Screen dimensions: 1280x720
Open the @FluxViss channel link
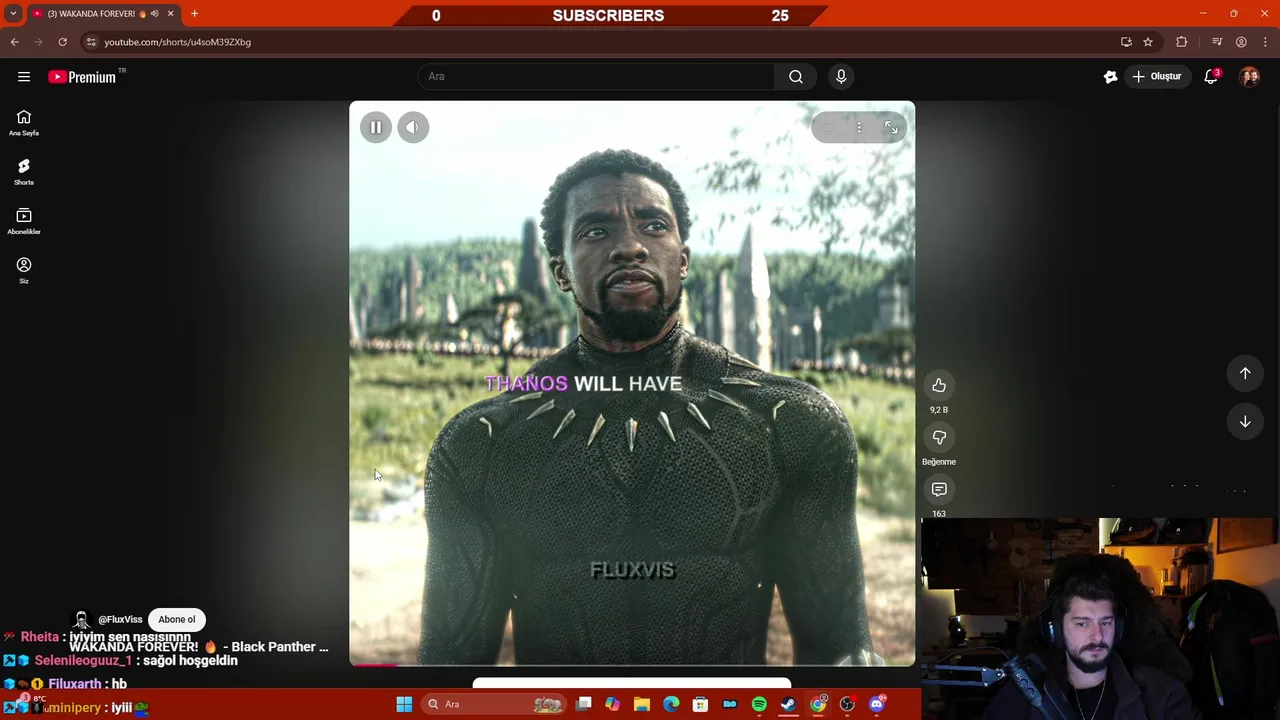[x=120, y=619]
